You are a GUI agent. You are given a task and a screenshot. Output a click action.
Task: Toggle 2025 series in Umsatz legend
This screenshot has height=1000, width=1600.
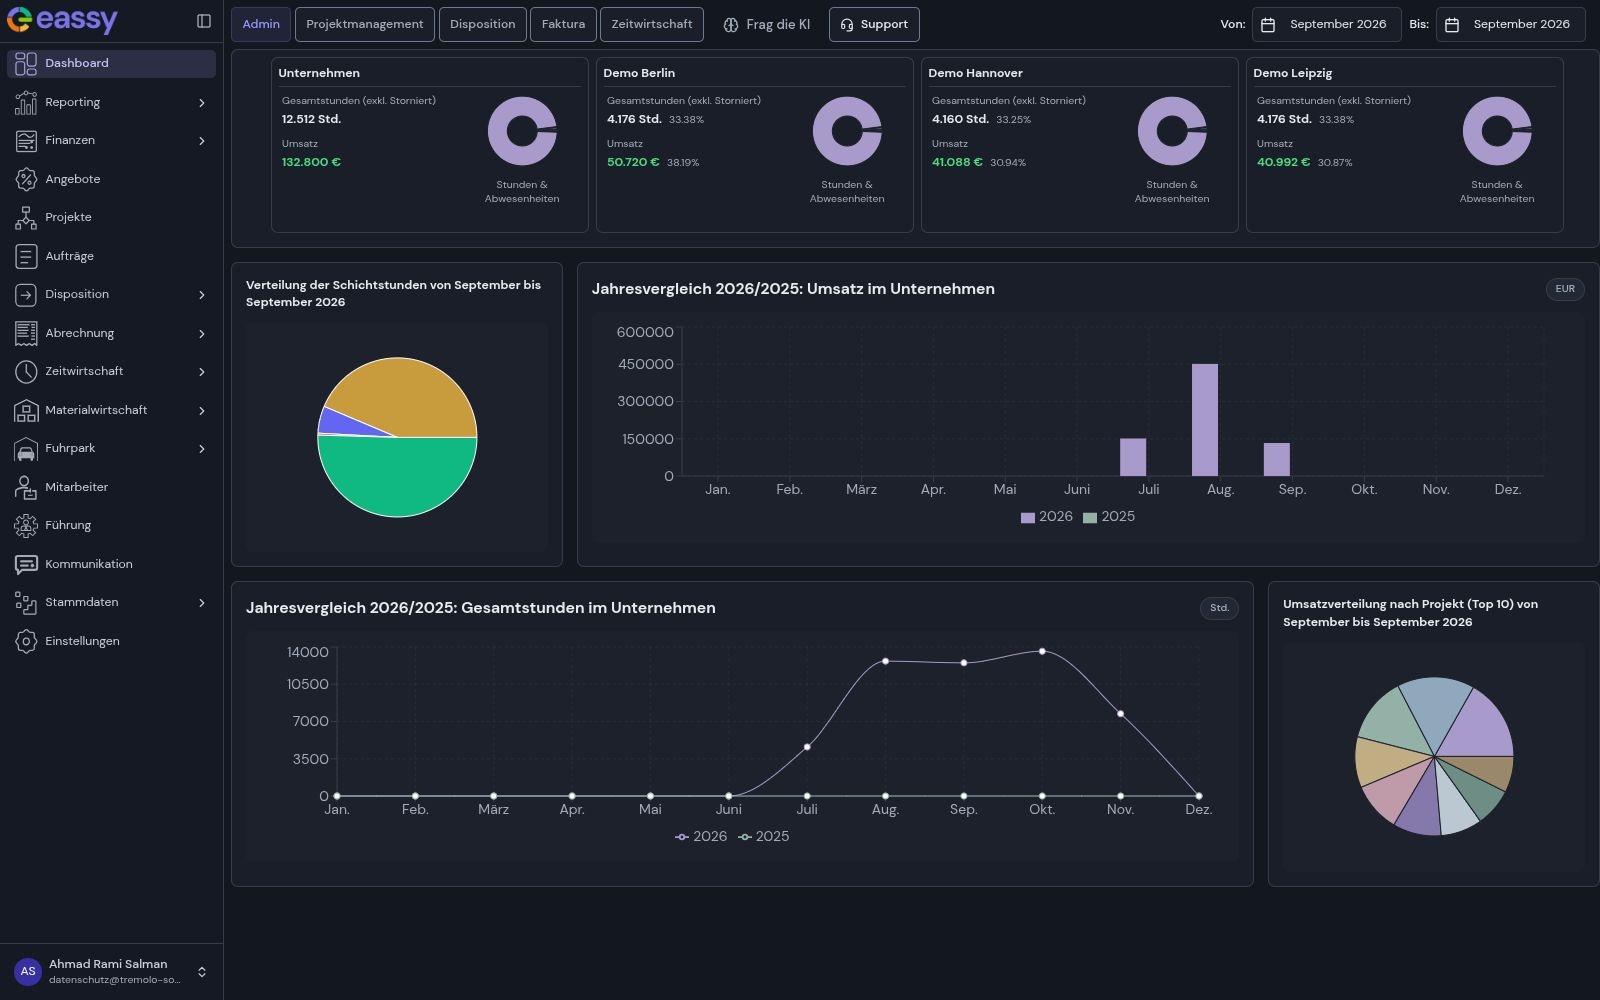(1109, 517)
